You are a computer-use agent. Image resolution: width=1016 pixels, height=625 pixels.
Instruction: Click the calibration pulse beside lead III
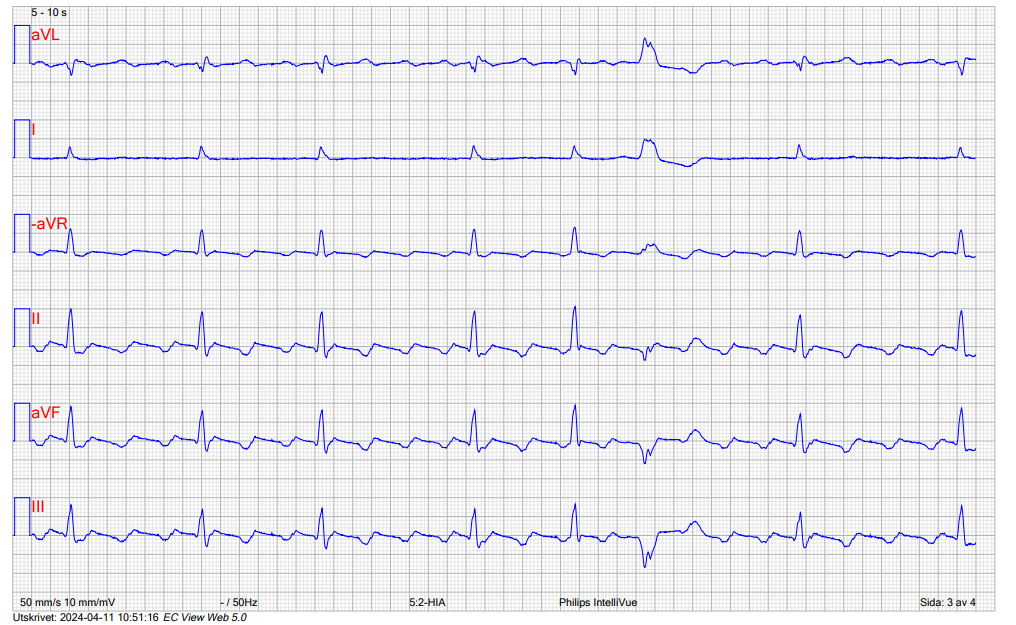pos(21,516)
